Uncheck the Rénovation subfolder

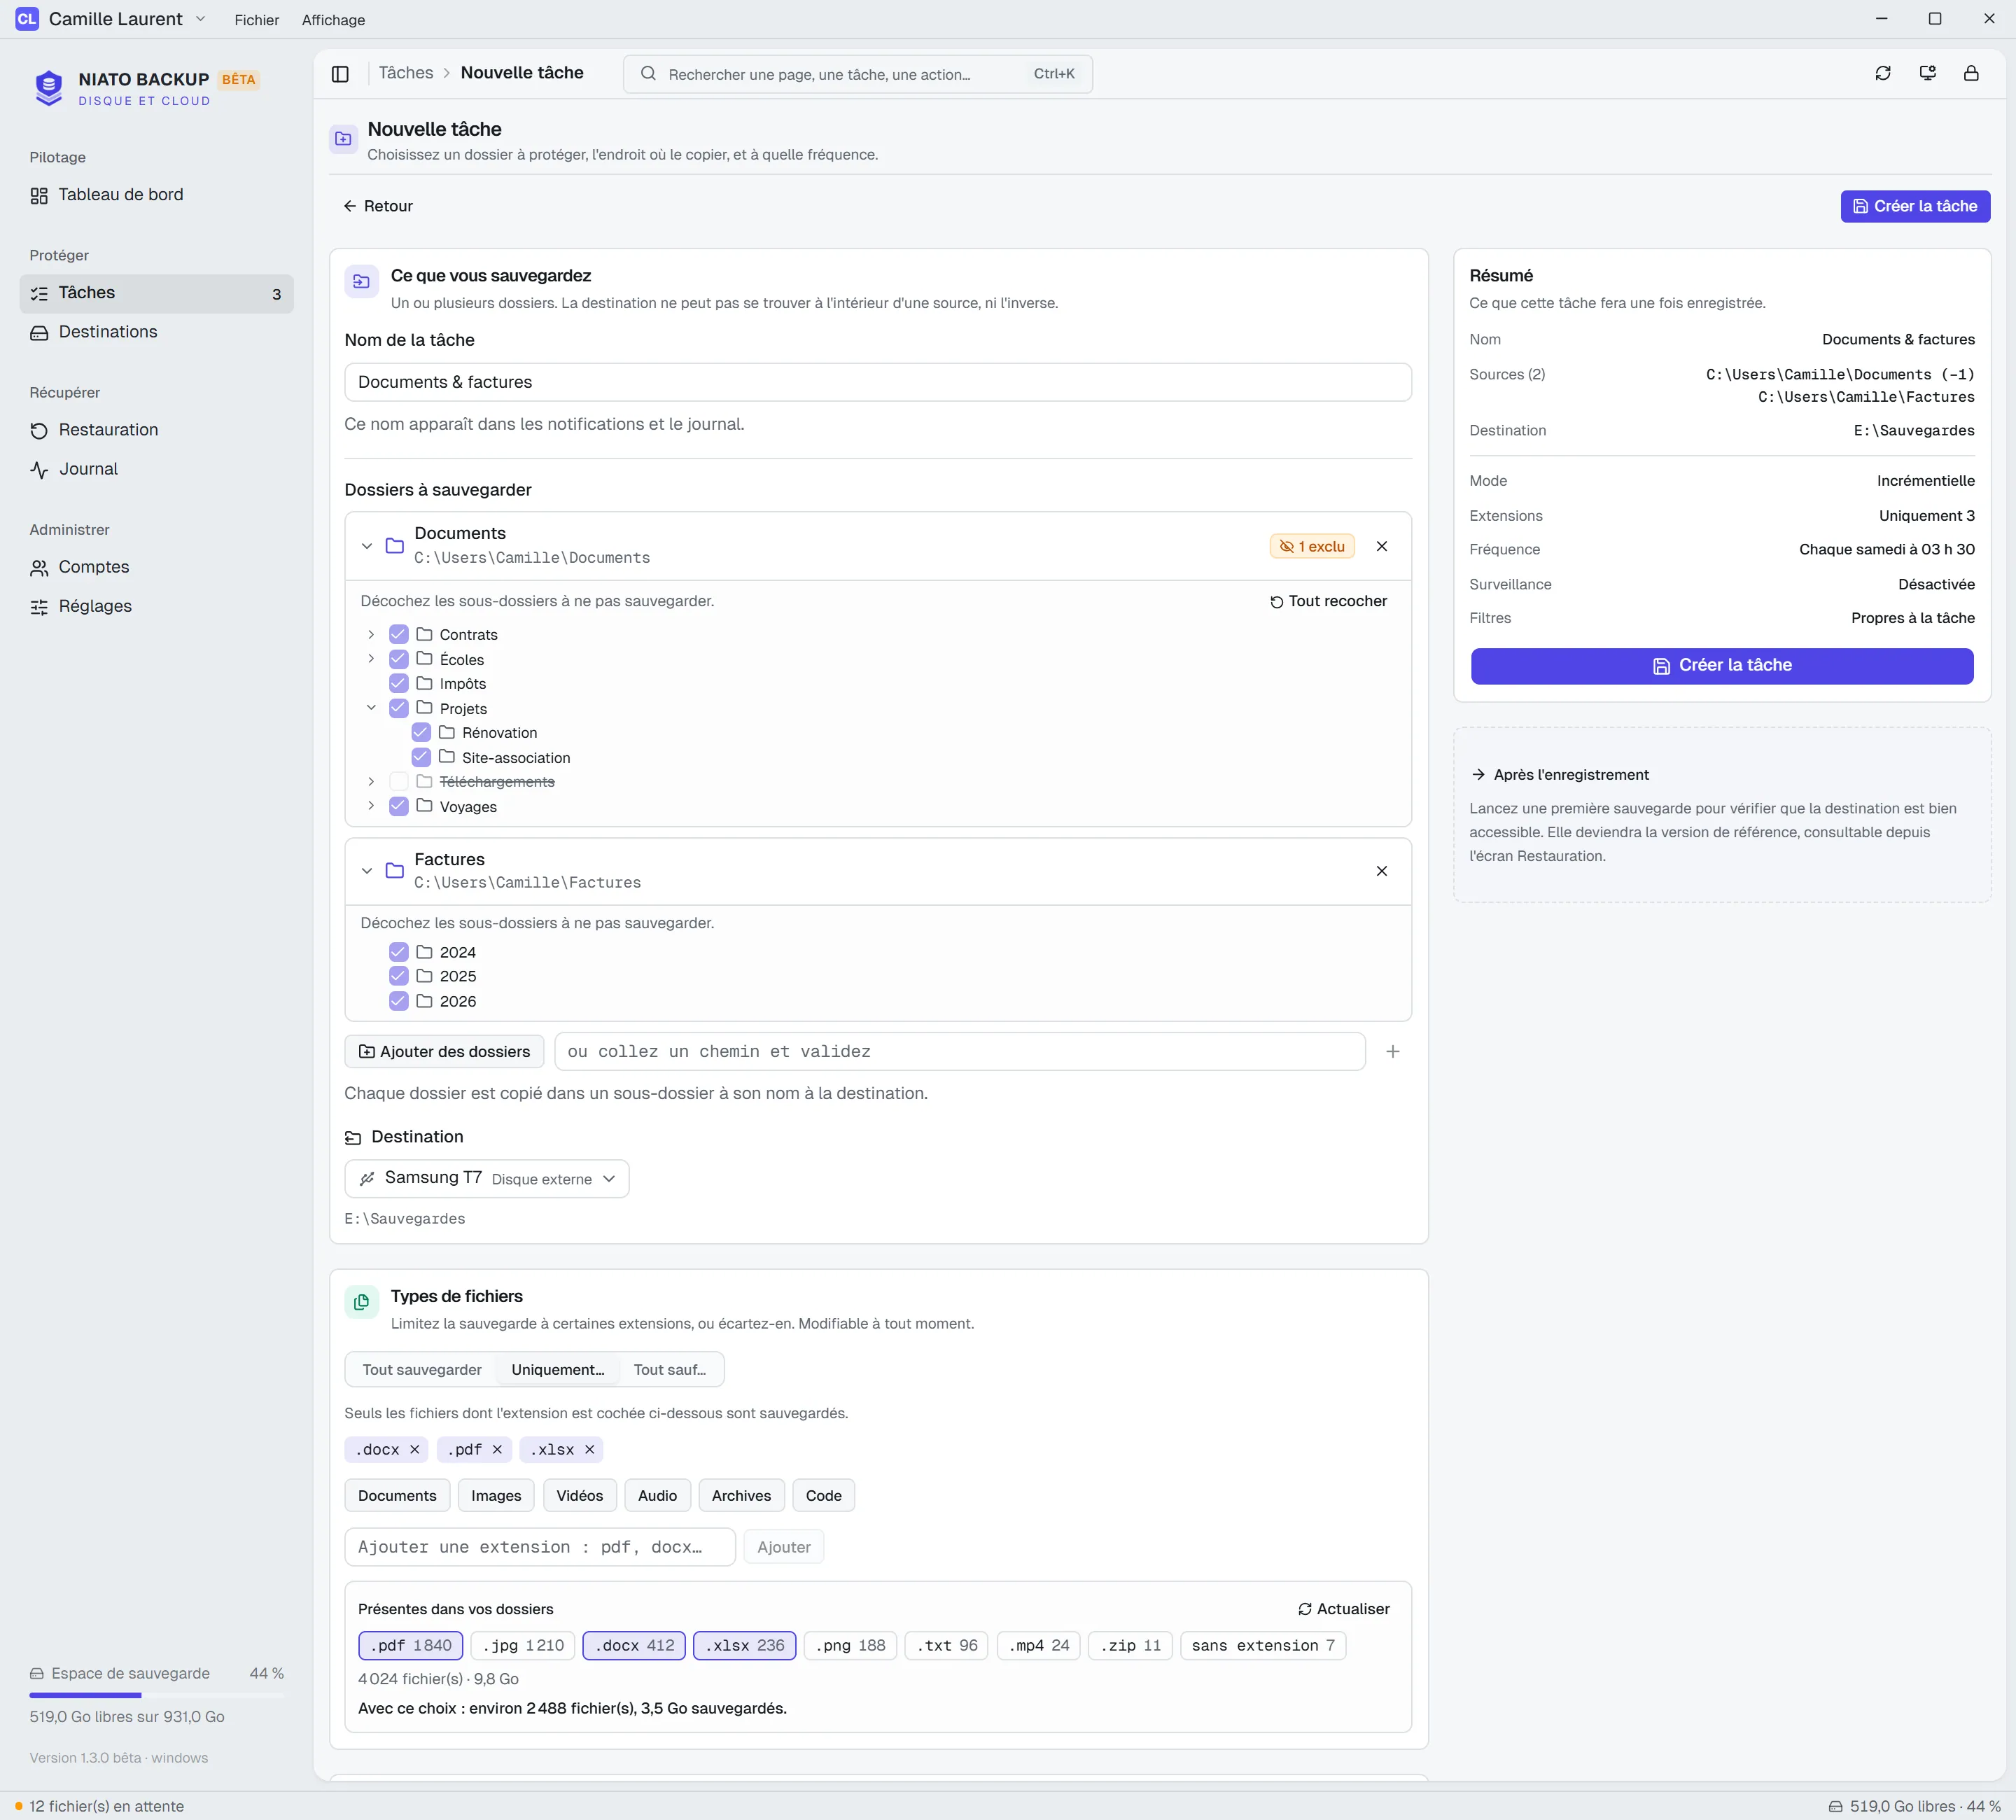point(421,732)
